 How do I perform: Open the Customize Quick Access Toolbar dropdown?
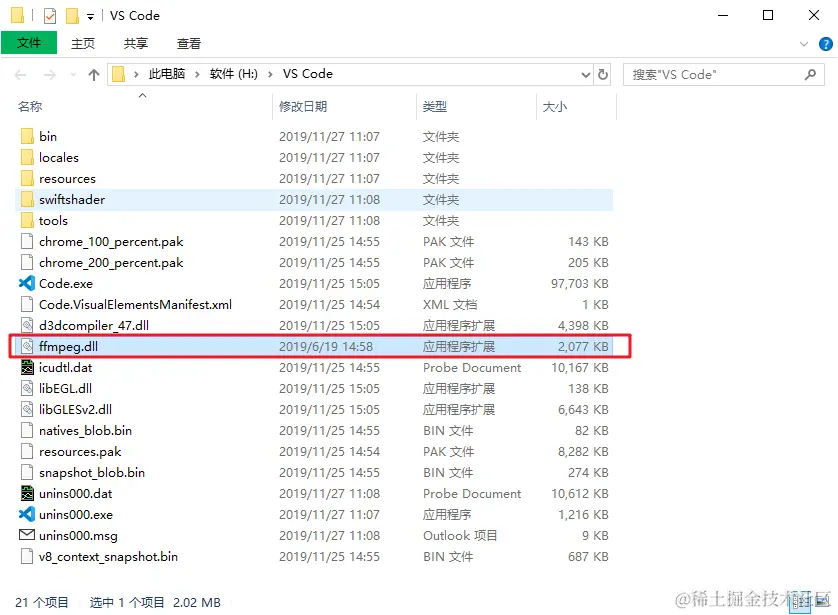90,17
